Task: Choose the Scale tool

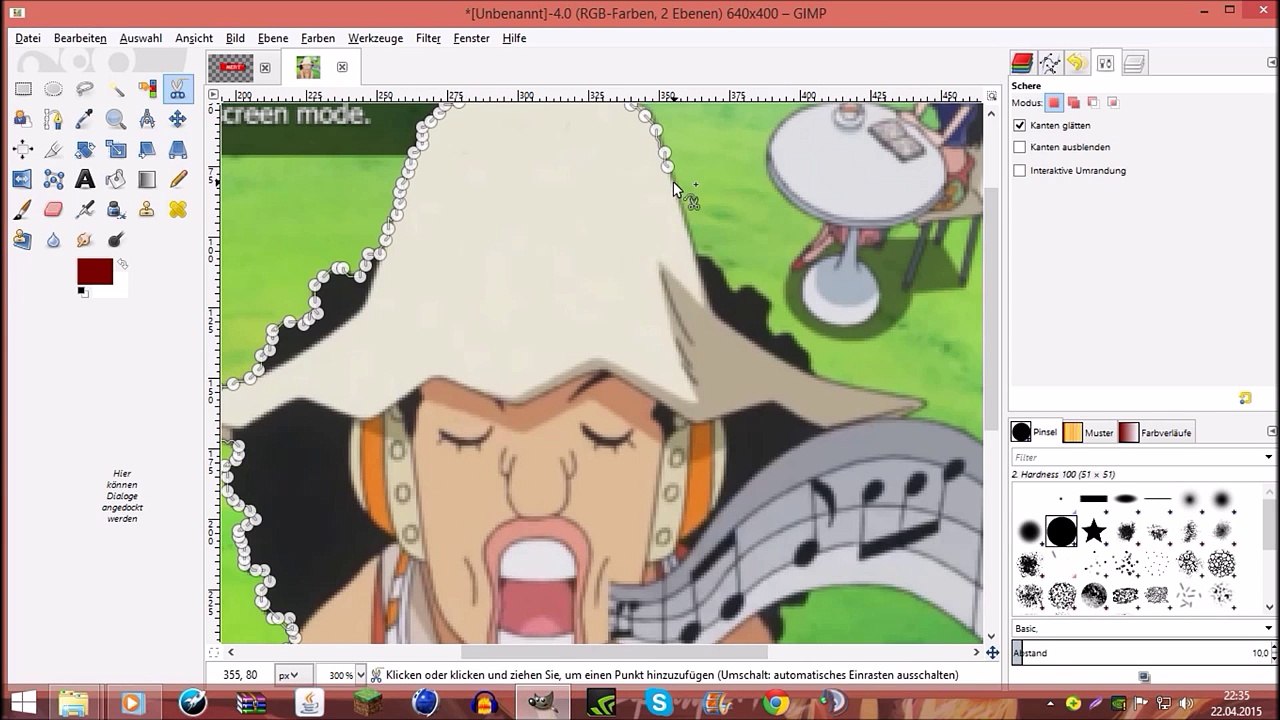Action: (116, 149)
